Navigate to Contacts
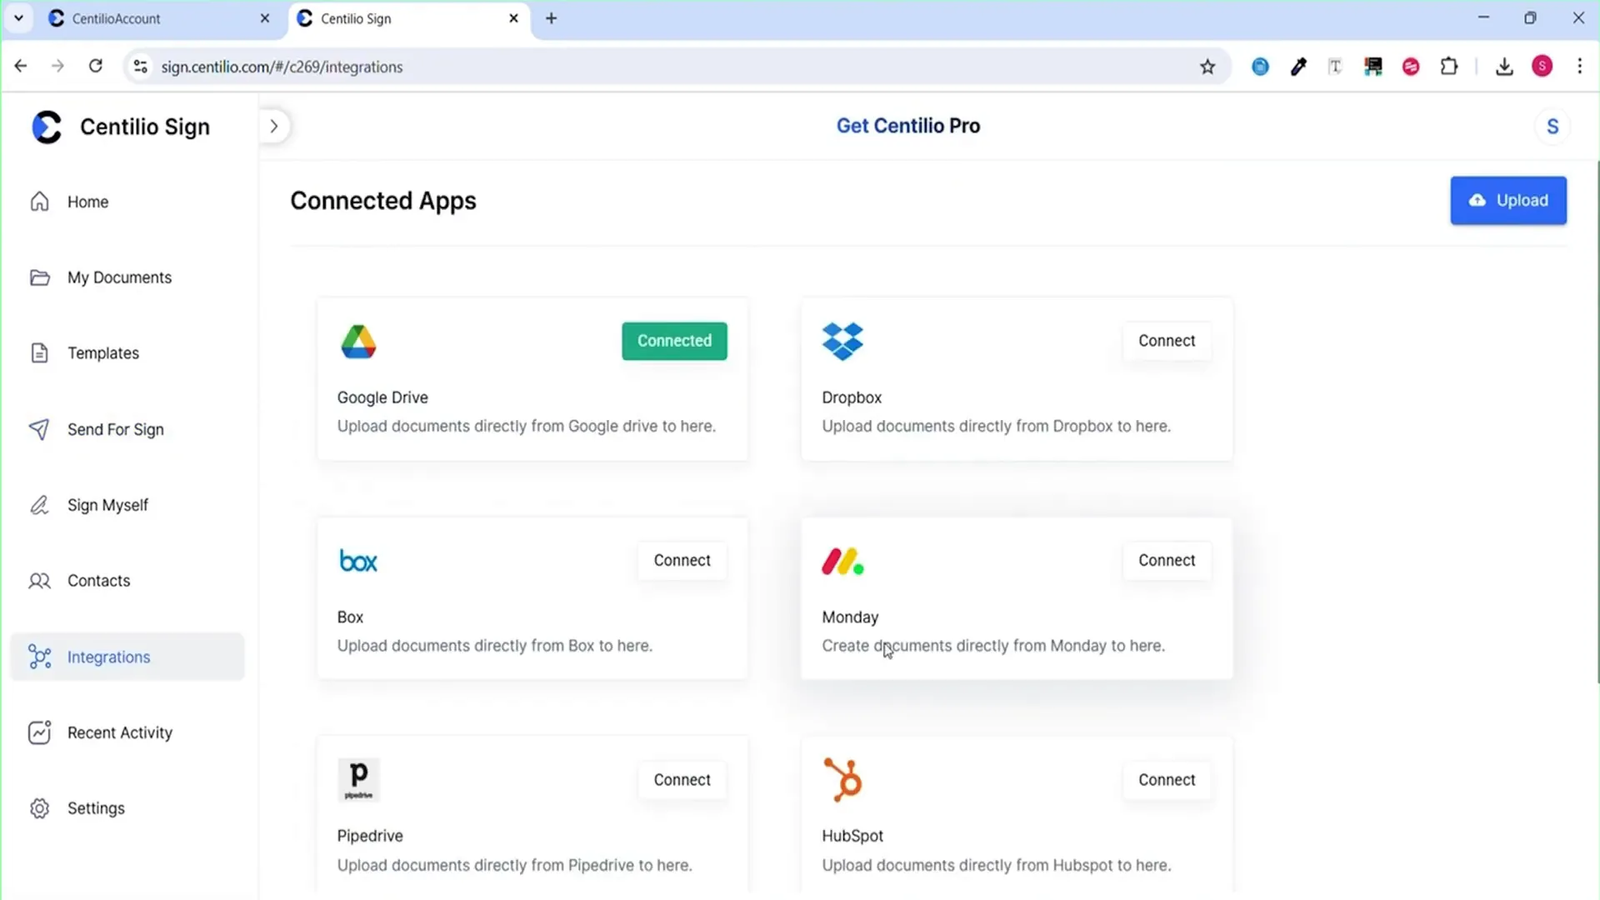The width and height of the screenshot is (1600, 900). (x=127, y=581)
